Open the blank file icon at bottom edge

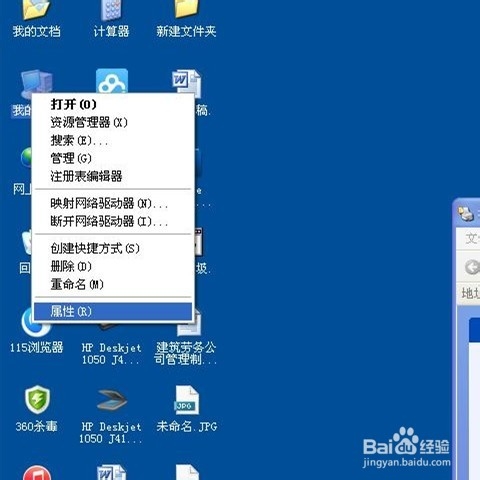(x=187, y=473)
